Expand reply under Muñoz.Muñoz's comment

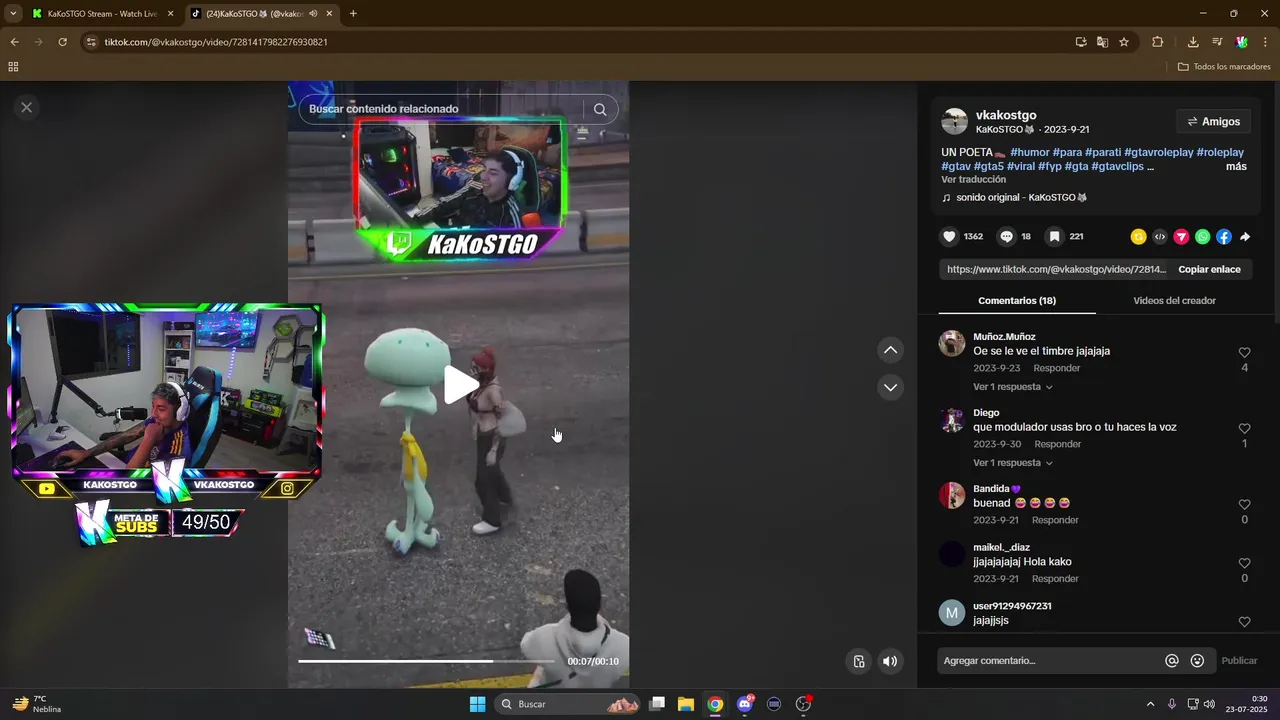[x=1012, y=387]
